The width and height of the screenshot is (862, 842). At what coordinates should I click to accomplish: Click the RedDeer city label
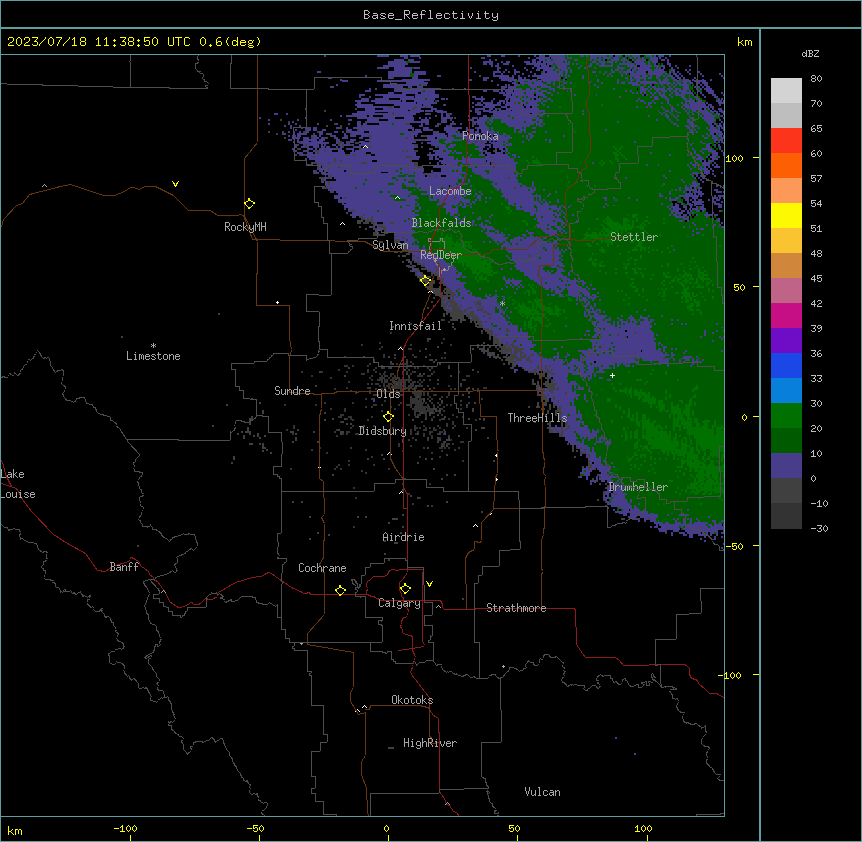pos(441,255)
